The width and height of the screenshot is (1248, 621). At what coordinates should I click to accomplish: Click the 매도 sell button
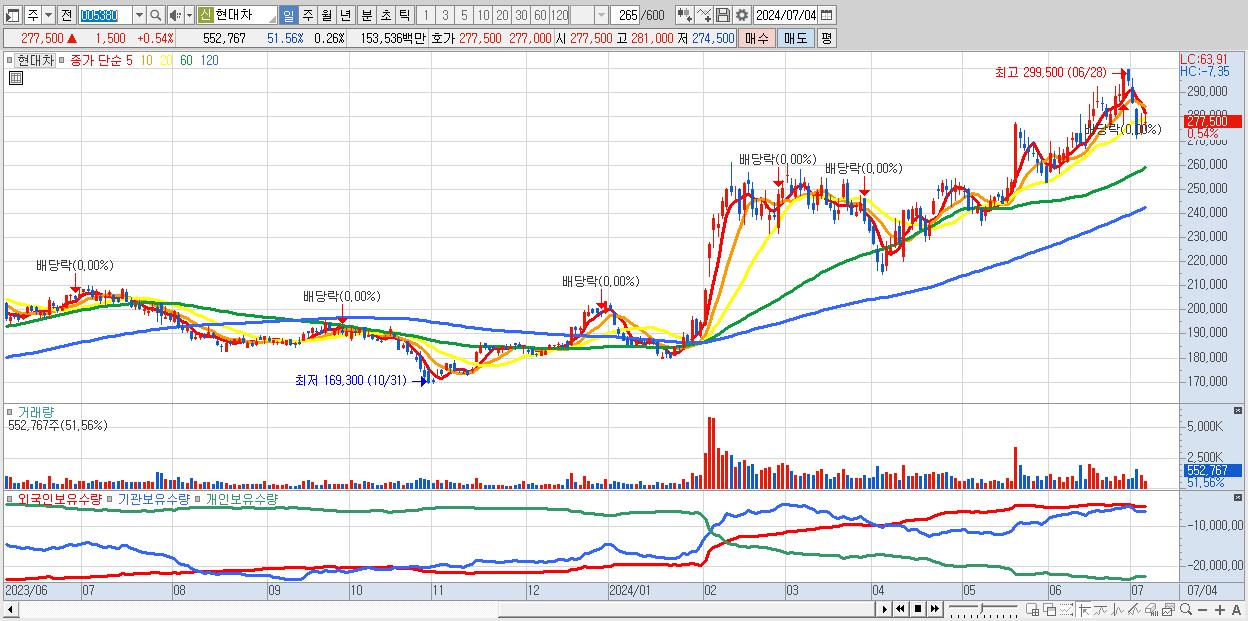[x=795, y=38]
